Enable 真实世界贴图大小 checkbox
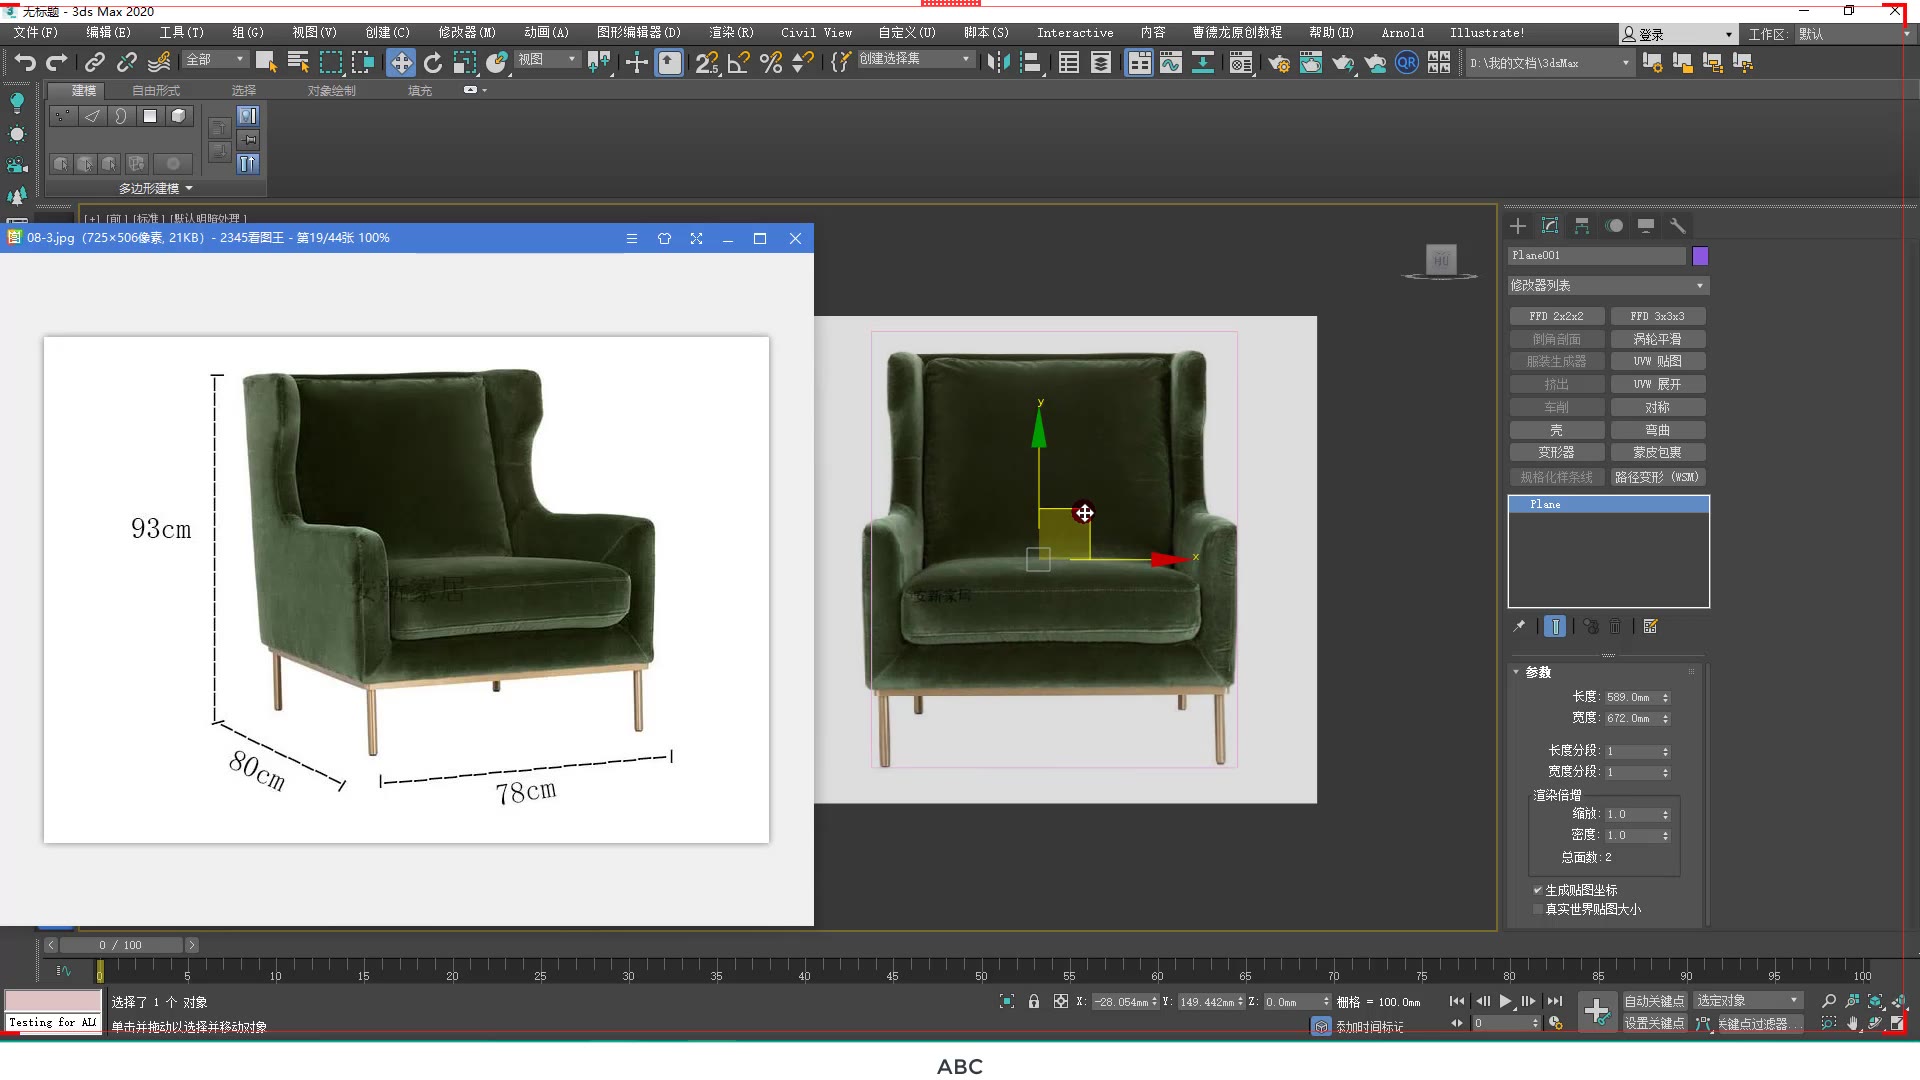 (1538, 909)
